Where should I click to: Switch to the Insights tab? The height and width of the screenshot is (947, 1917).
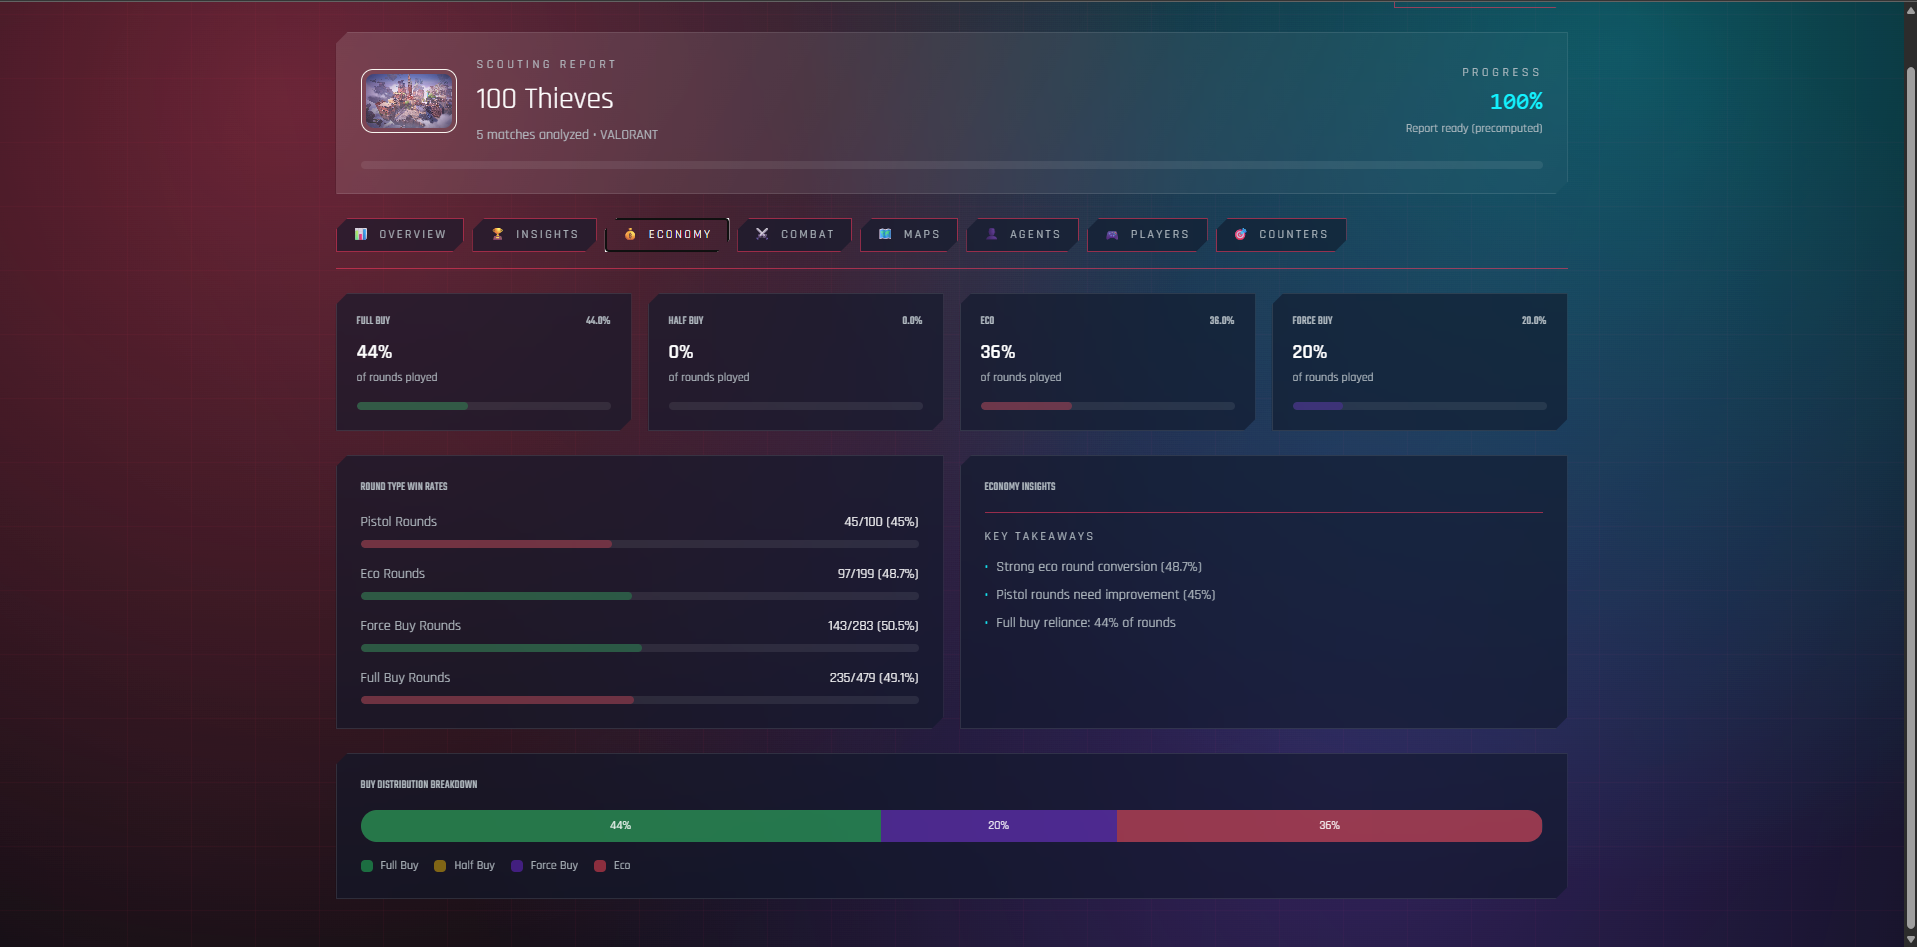click(535, 234)
